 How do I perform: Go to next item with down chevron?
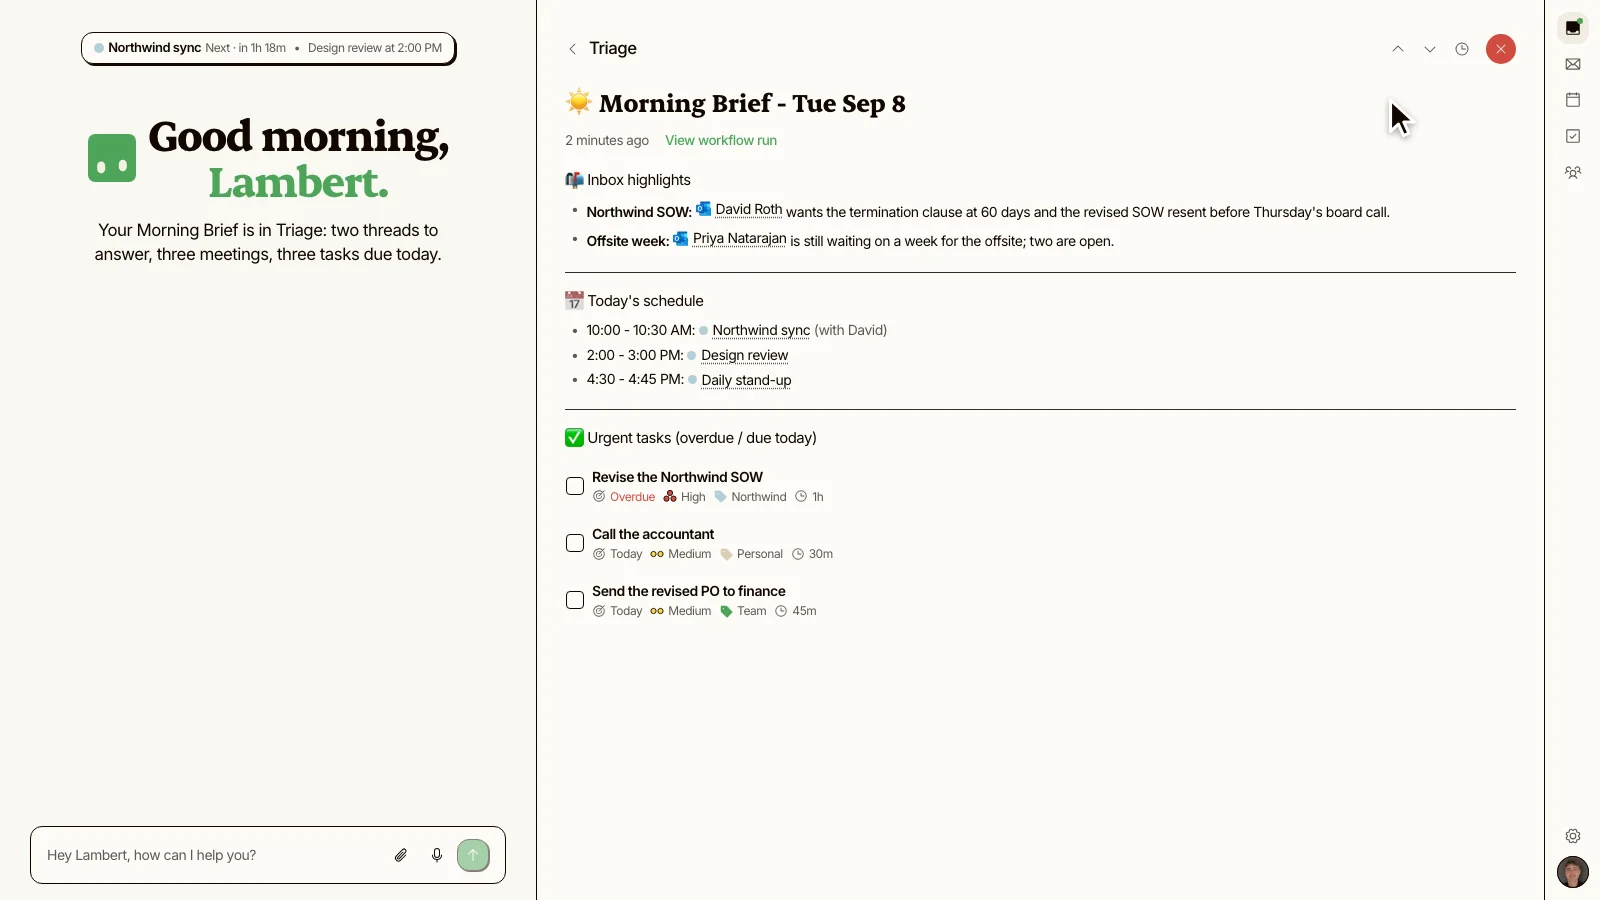pyautogui.click(x=1430, y=49)
